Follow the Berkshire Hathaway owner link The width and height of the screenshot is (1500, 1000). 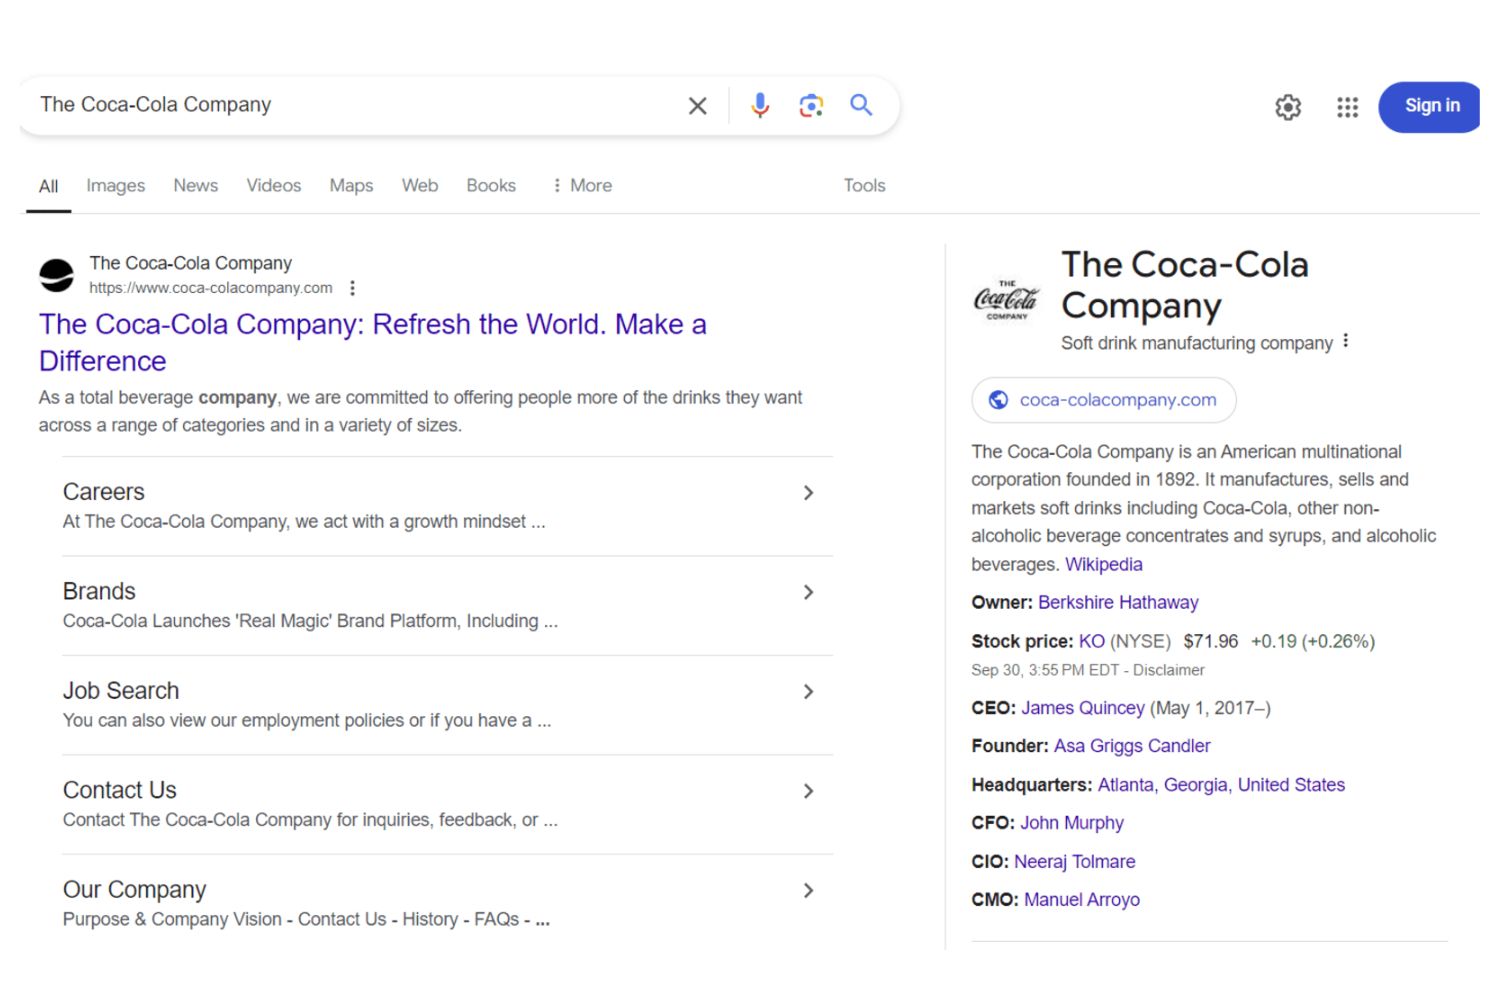(1117, 603)
